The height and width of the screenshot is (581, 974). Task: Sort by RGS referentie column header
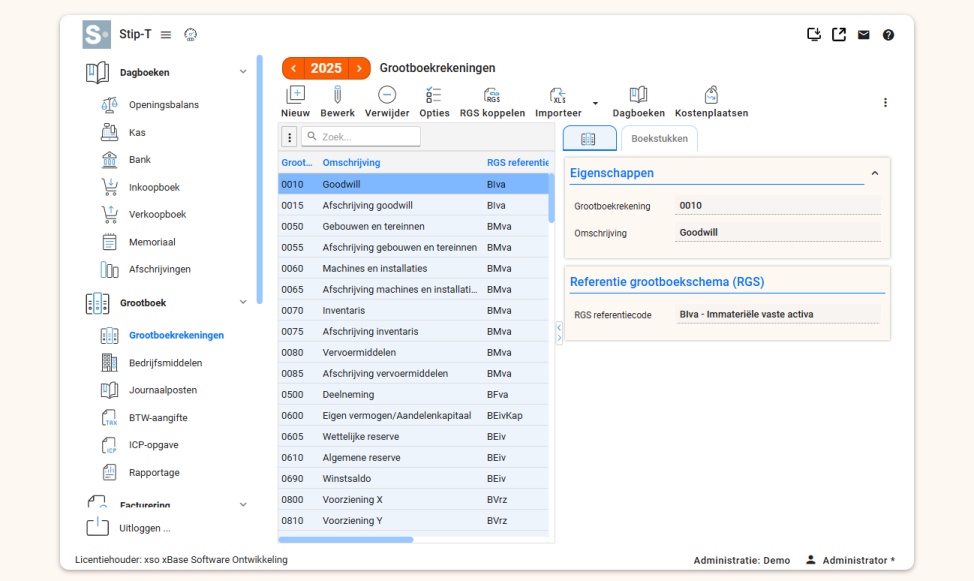coord(517,163)
